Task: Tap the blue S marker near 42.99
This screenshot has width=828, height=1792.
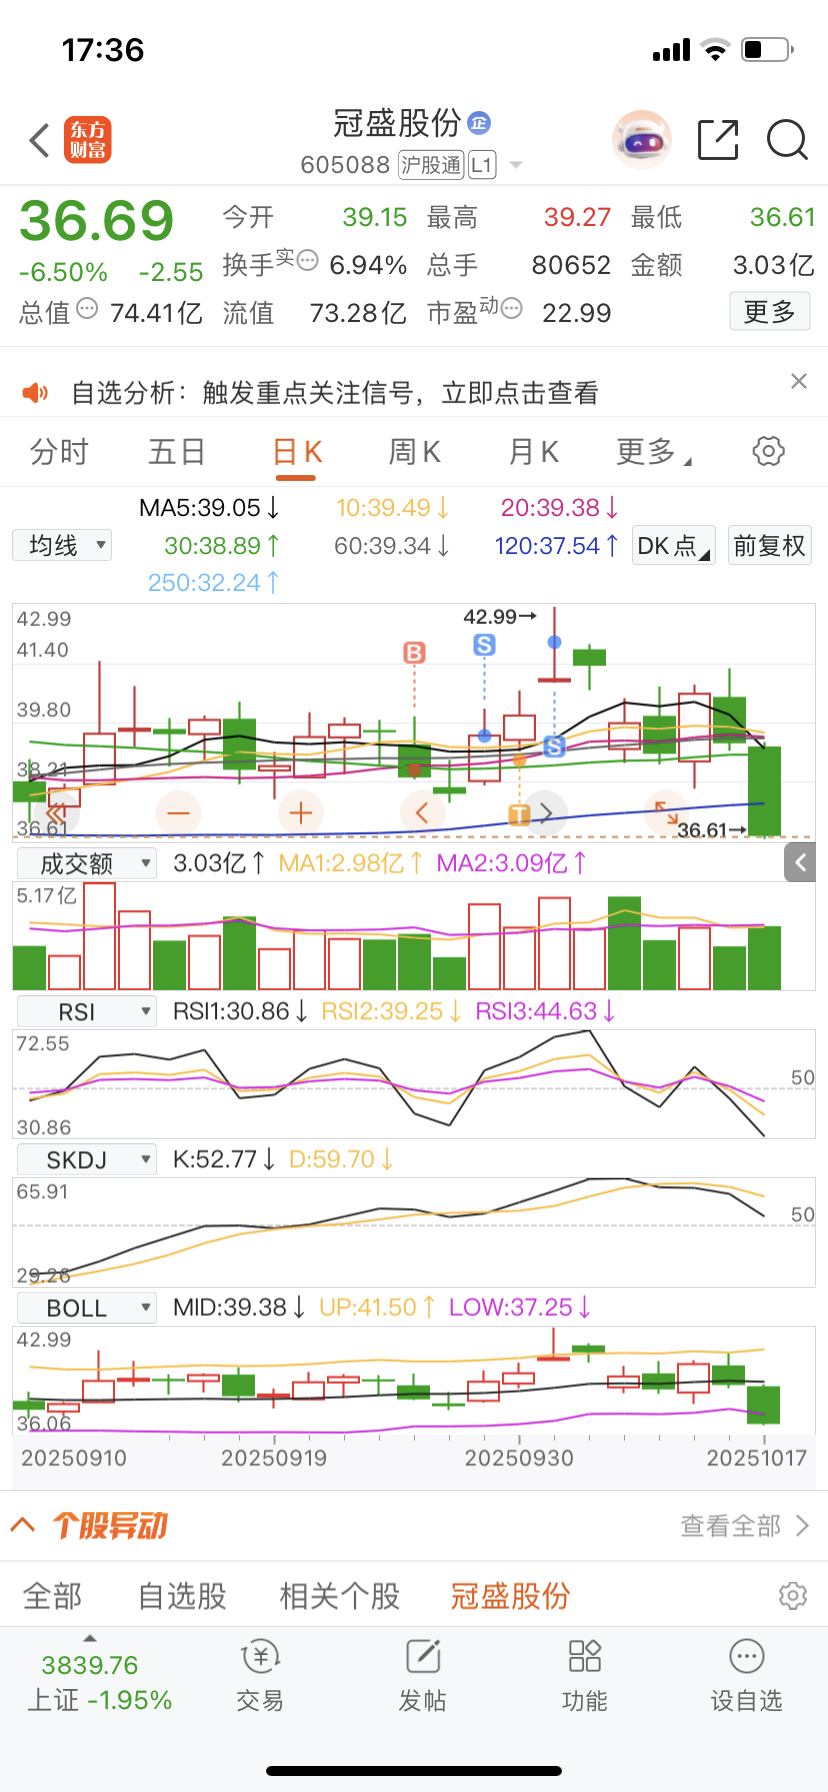Action: click(484, 645)
